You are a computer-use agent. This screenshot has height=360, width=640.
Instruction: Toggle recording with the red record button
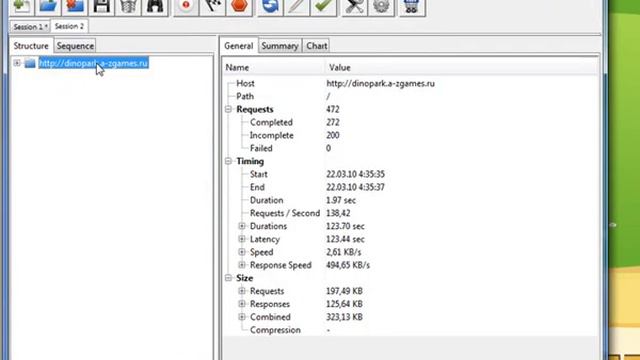(x=186, y=6)
